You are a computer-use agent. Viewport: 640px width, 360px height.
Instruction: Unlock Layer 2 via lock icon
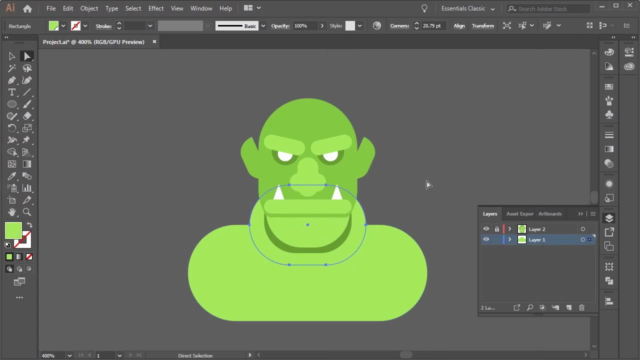[x=497, y=229]
